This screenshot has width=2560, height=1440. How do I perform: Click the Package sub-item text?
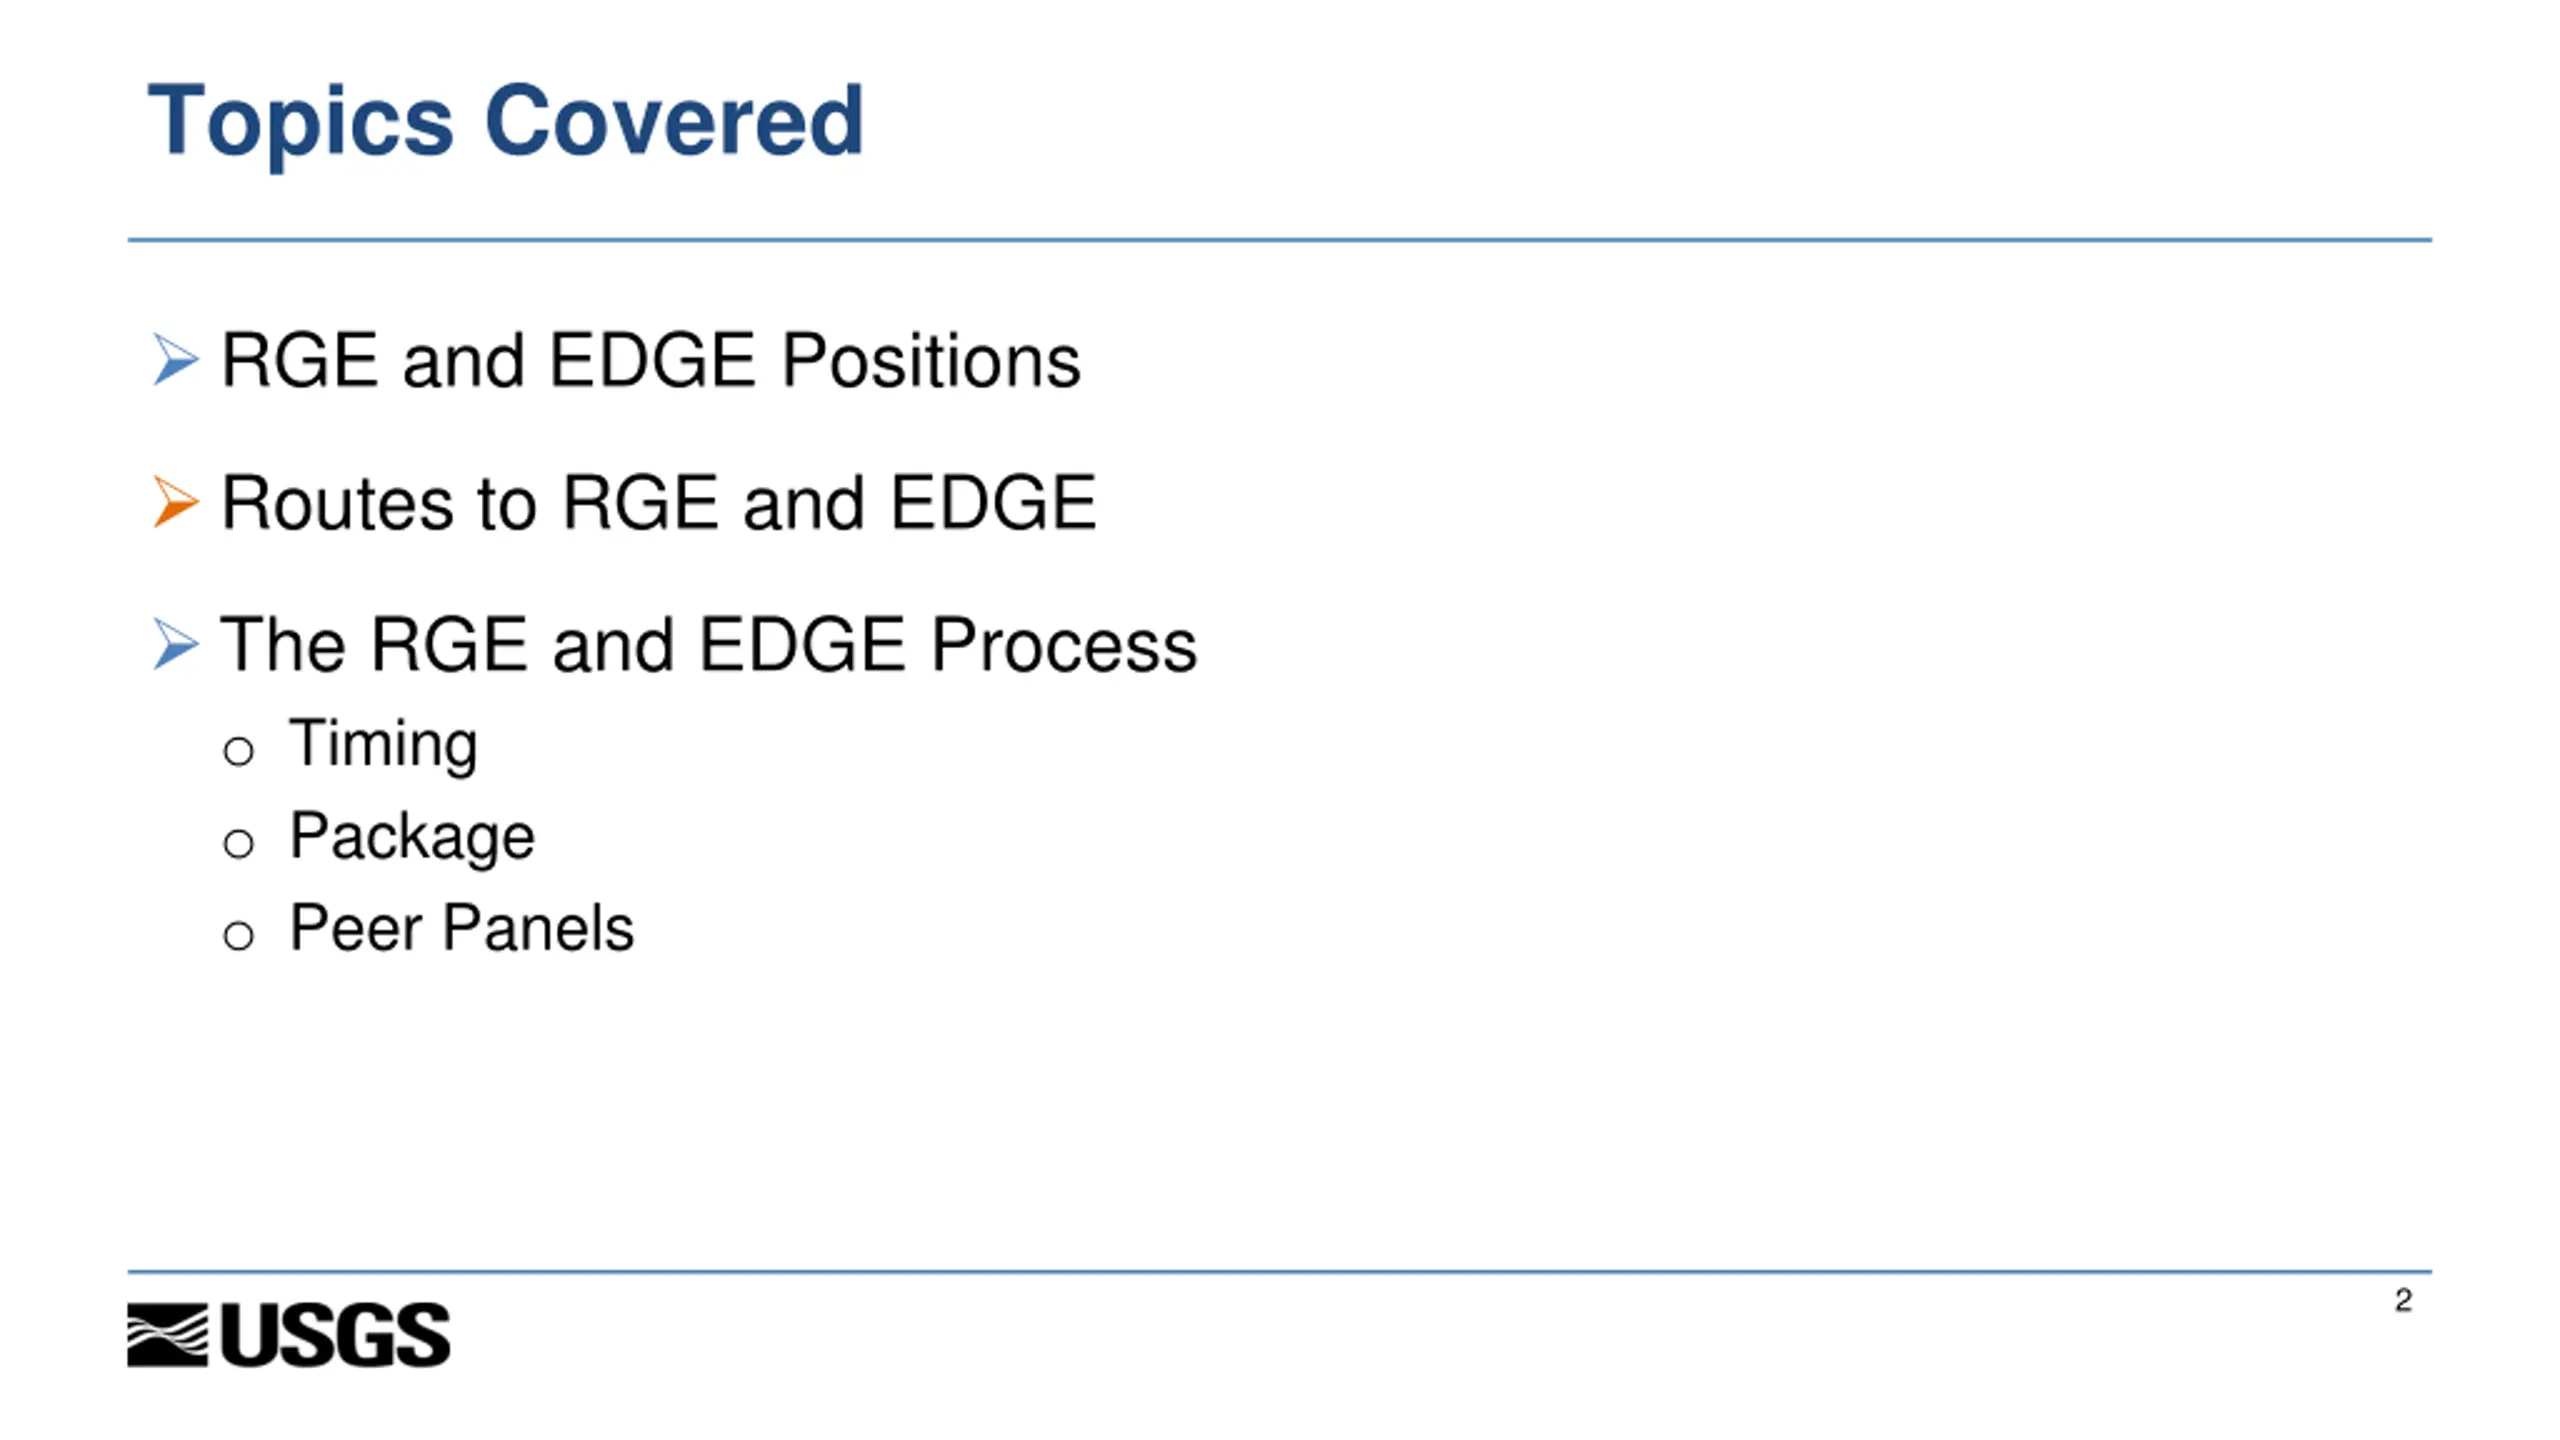tap(412, 836)
